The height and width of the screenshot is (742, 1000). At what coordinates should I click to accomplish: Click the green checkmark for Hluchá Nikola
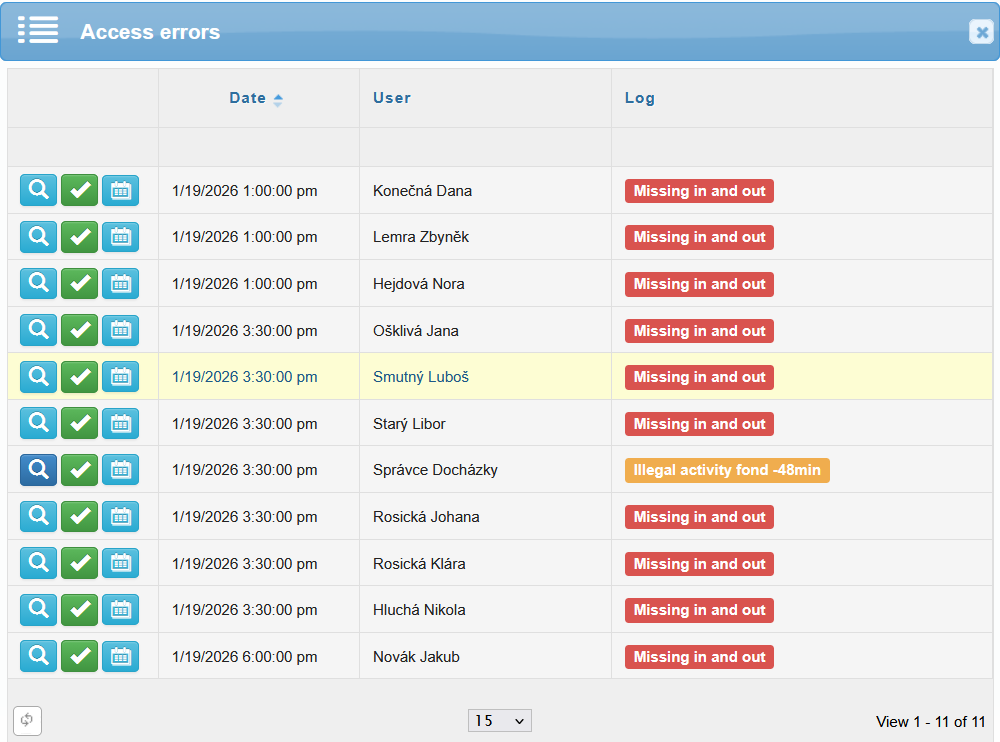pos(79,610)
